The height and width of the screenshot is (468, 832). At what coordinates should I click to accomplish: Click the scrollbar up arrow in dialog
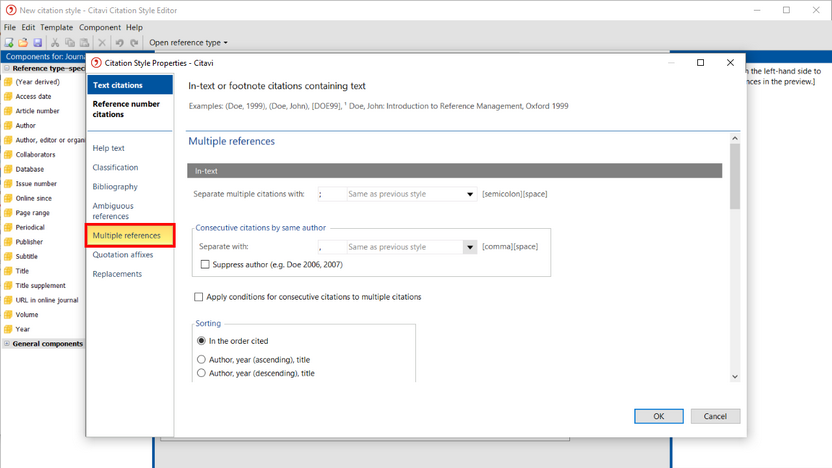735,138
